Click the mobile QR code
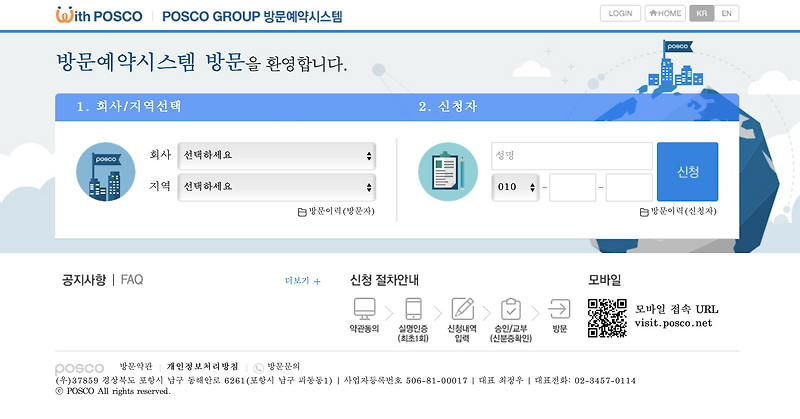 click(x=607, y=318)
